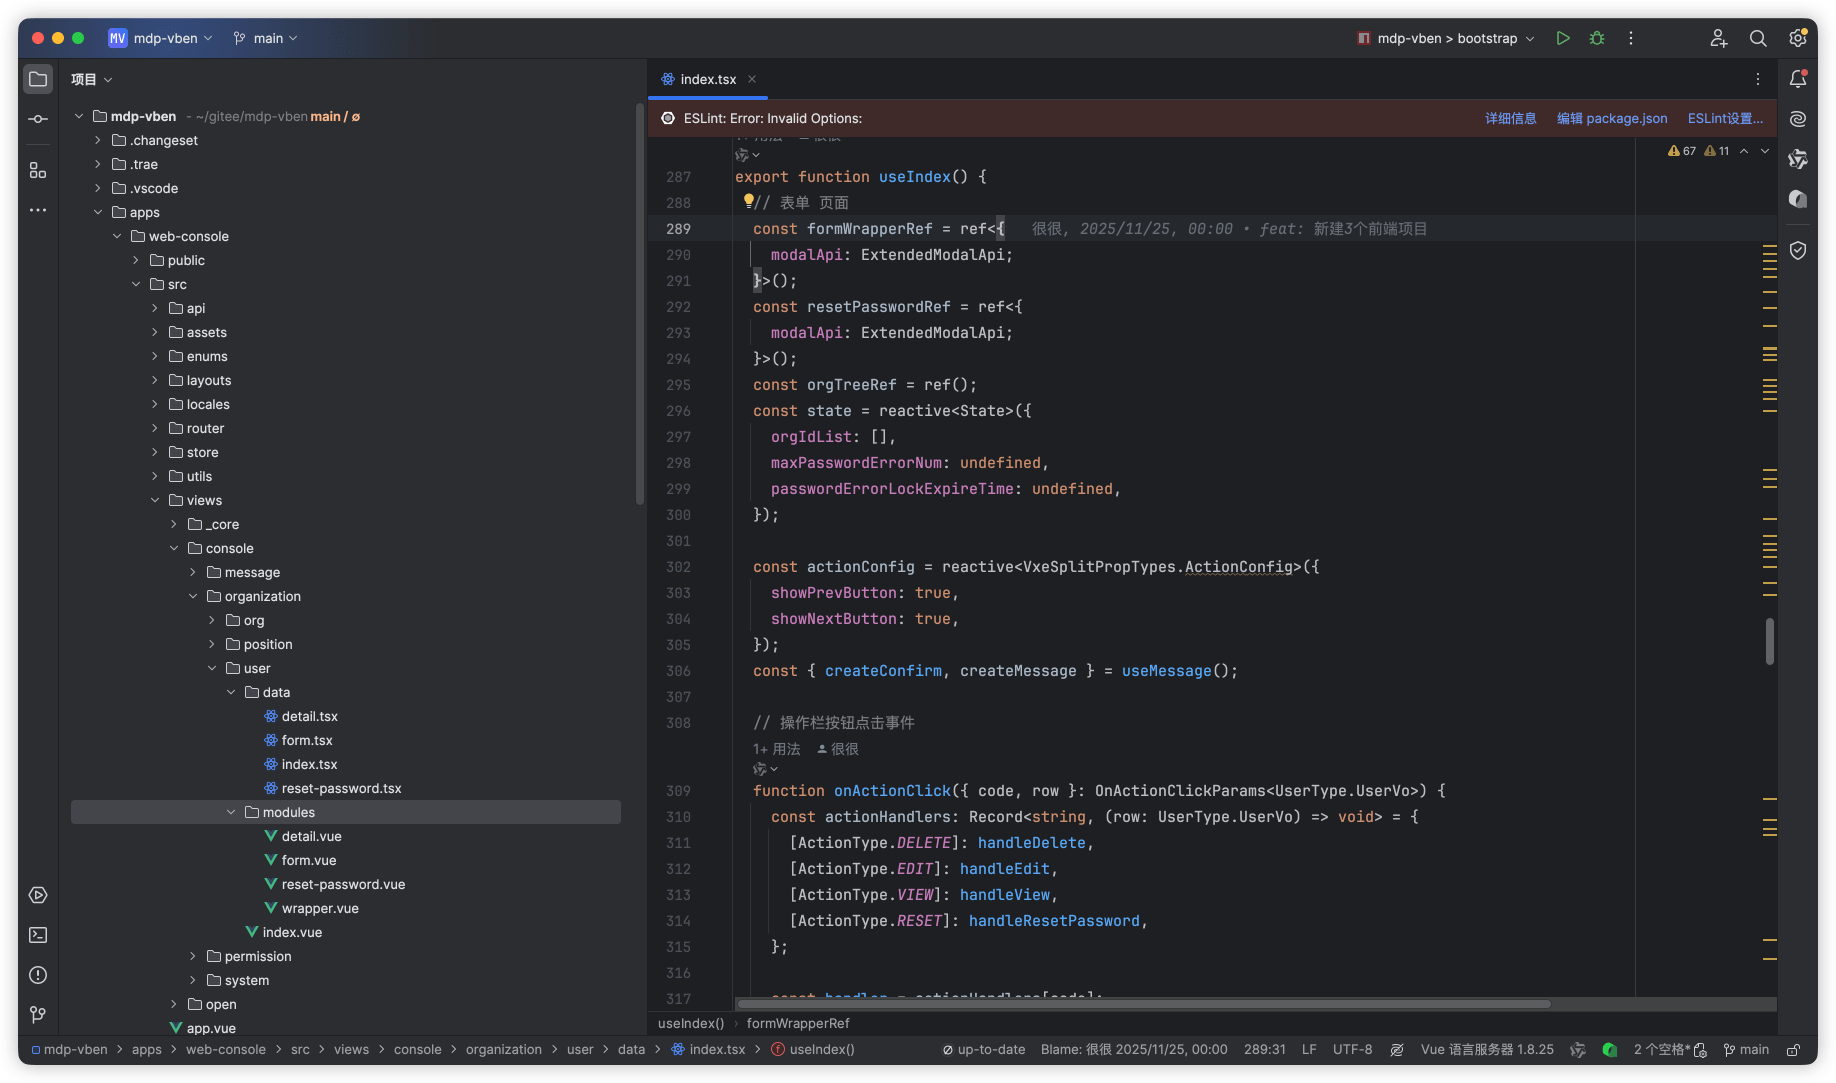Viewport: 1836px width, 1083px height.
Task: Click the Debug bug icon
Action: tap(1597, 38)
